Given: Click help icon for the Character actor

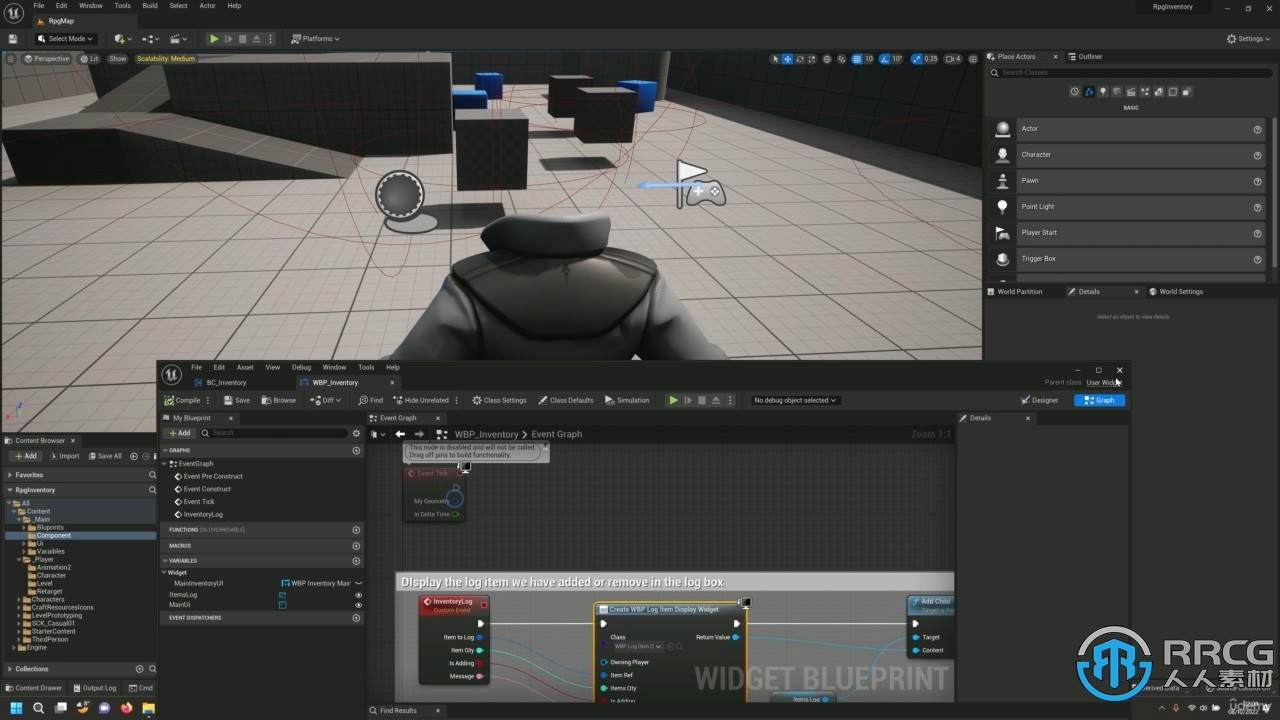Looking at the screenshot, I should coord(1258,155).
